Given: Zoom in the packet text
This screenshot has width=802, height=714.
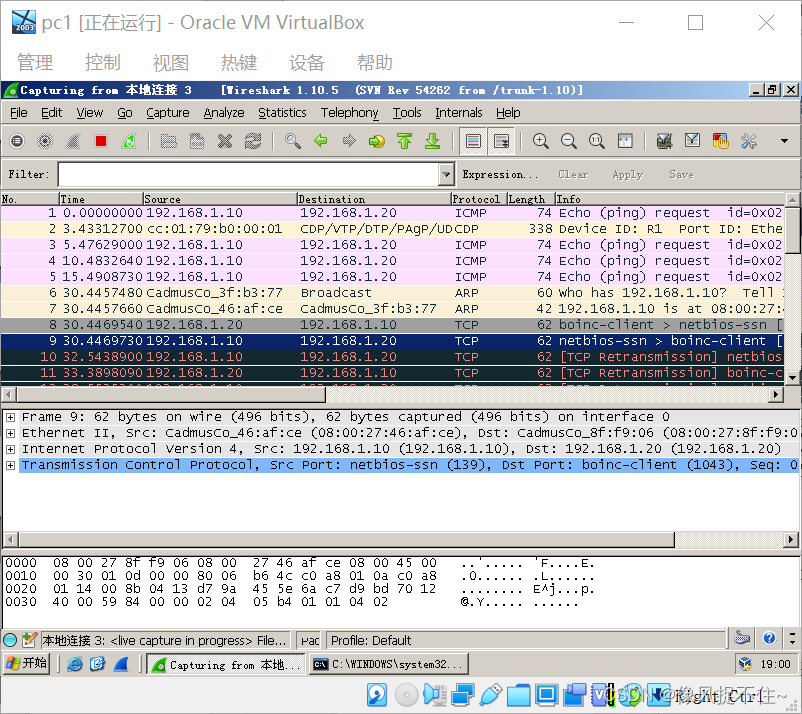Looking at the screenshot, I should (x=541, y=141).
